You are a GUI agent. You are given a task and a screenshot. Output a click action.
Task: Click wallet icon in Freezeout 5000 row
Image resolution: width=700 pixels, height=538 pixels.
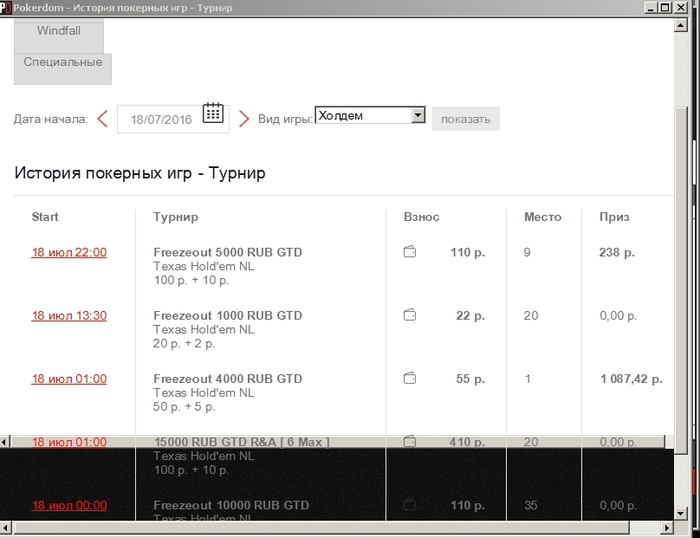[x=410, y=252]
